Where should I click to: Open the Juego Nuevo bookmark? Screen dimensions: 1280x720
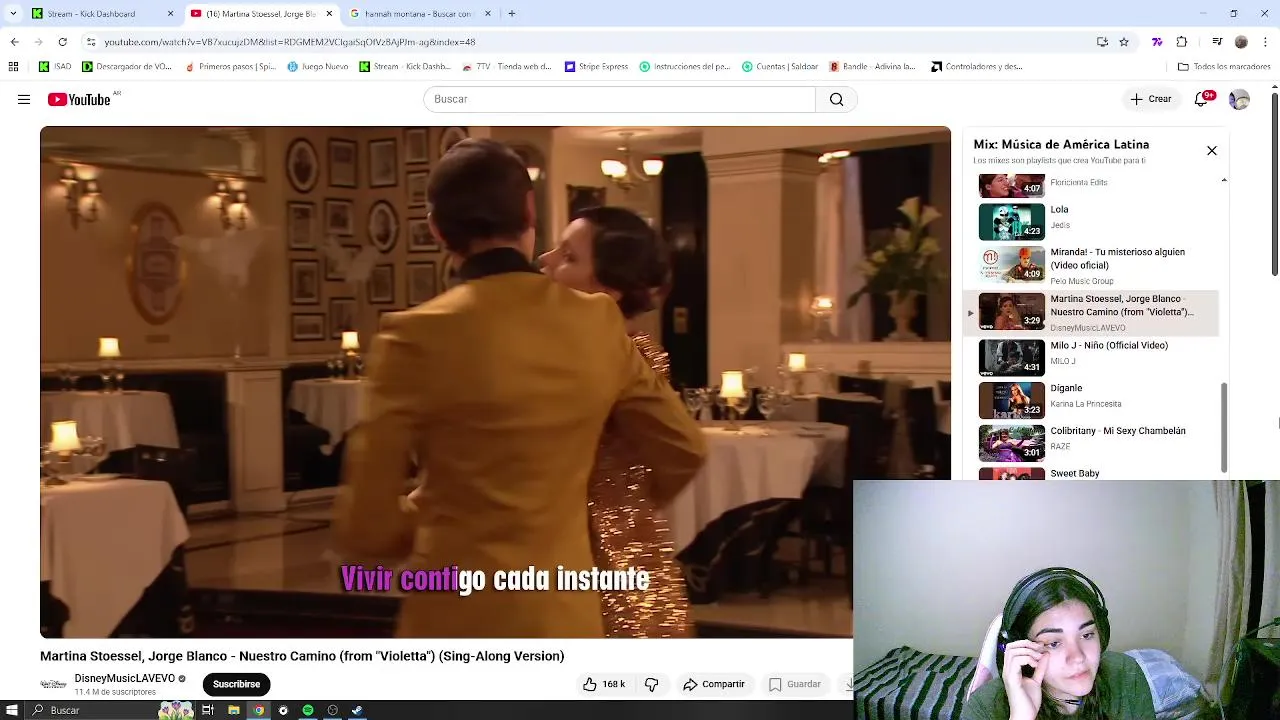click(x=318, y=67)
